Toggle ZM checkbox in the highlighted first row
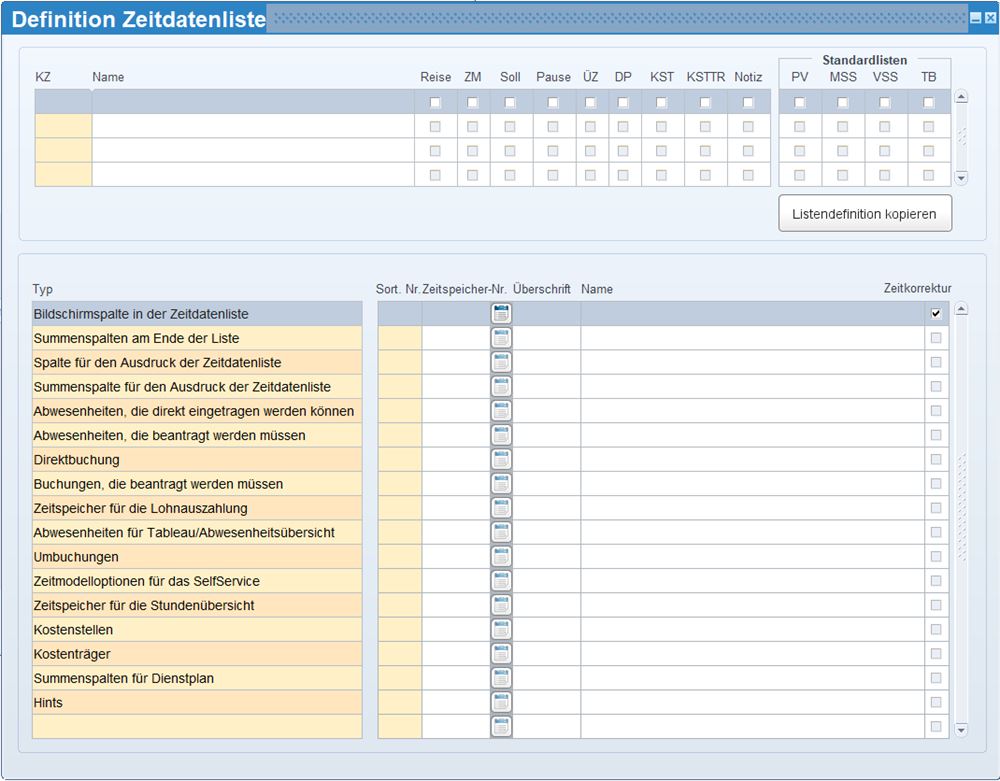Image resolution: width=1000 pixels, height=781 pixels. pyautogui.click(x=473, y=102)
